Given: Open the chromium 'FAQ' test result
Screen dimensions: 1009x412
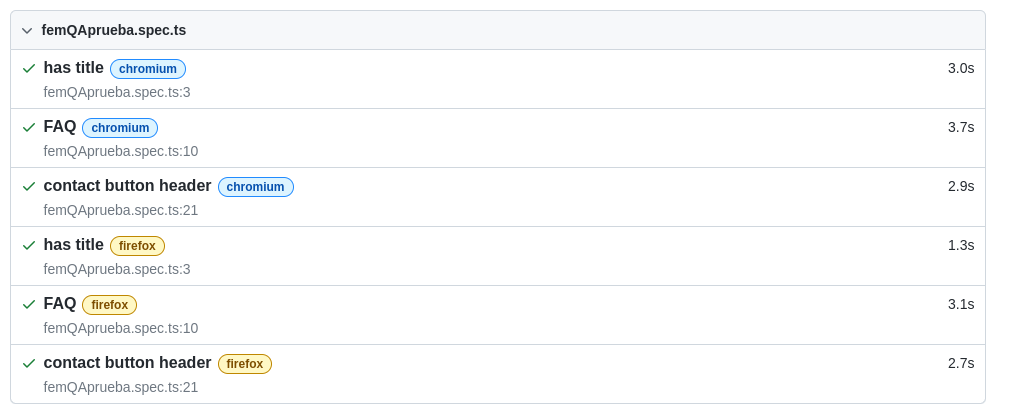Looking at the screenshot, I should [x=60, y=127].
